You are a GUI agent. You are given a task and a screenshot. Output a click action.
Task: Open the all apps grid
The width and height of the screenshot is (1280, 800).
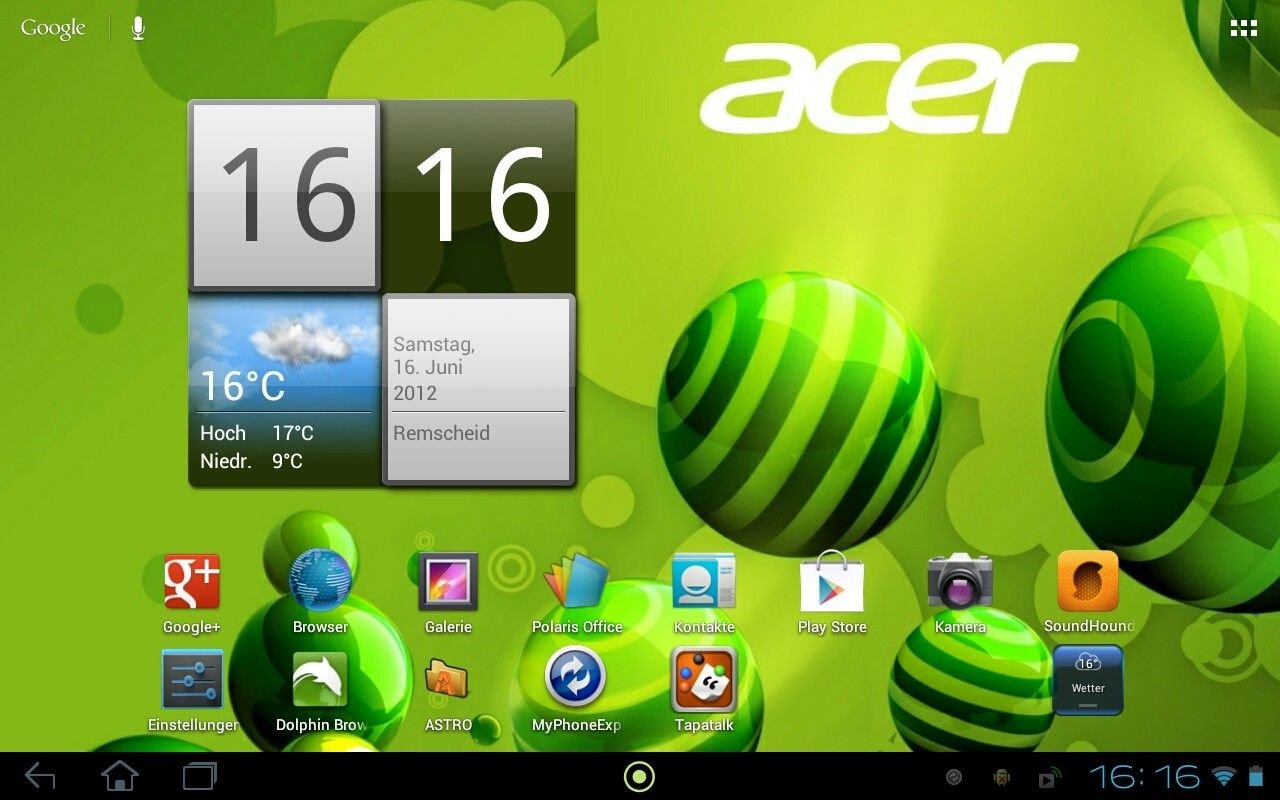pyautogui.click(x=1244, y=28)
